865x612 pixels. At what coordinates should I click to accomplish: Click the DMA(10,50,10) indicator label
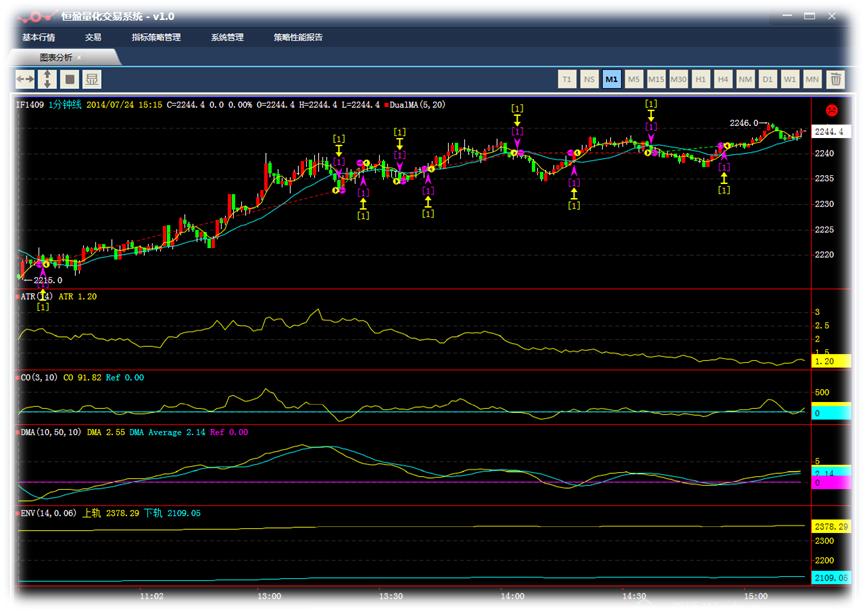click(51, 432)
